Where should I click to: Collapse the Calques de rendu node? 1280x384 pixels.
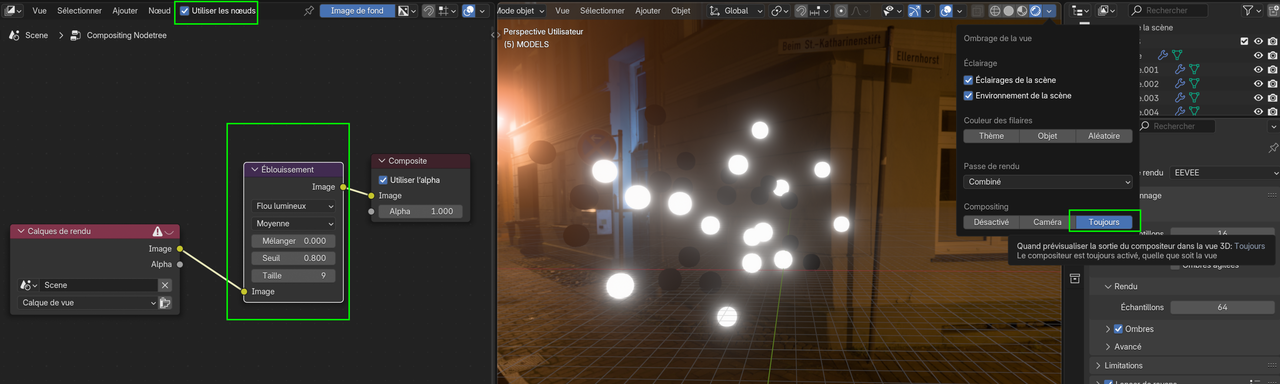(x=20, y=231)
